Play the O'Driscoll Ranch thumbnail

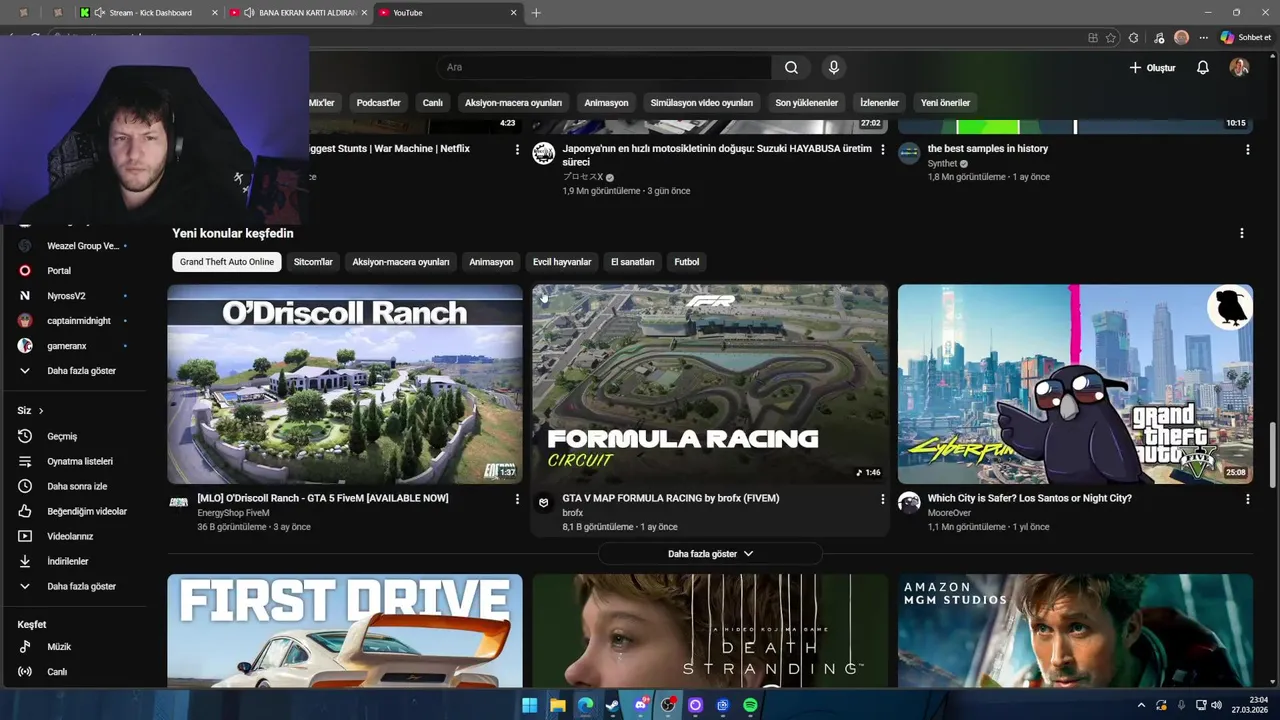pyautogui.click(x=345, y=384)
